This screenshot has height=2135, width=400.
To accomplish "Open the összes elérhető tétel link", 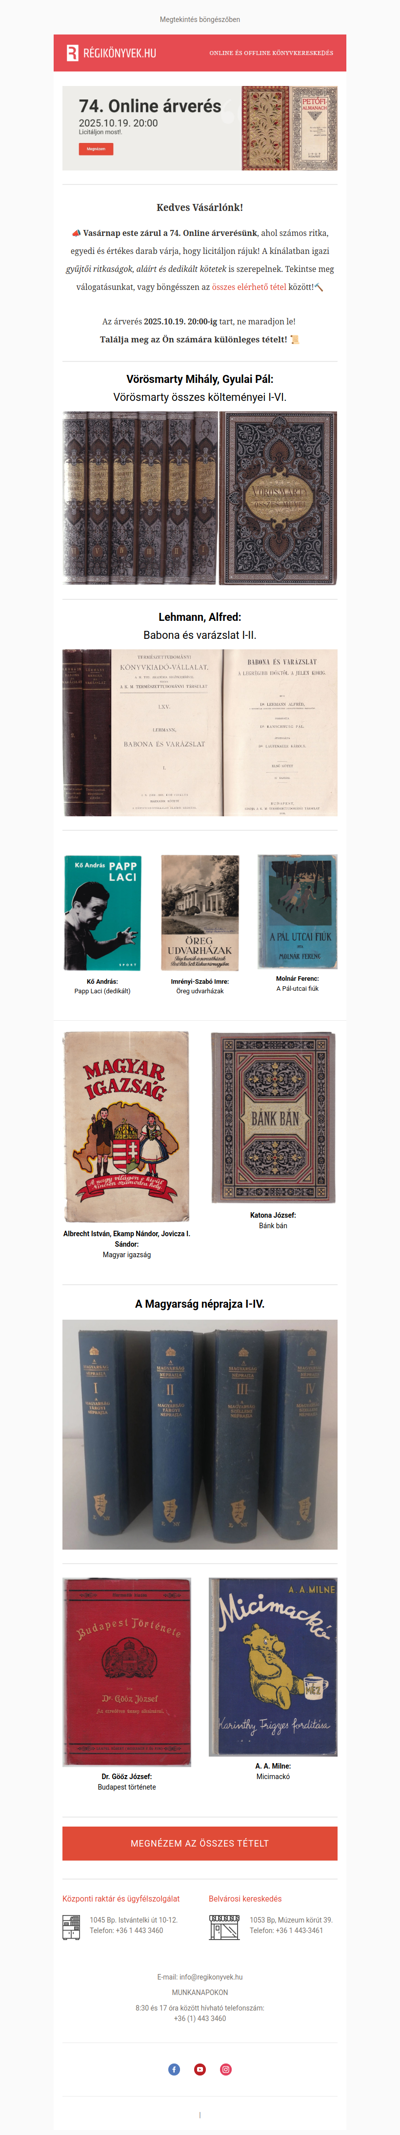I will coord(249,287).
